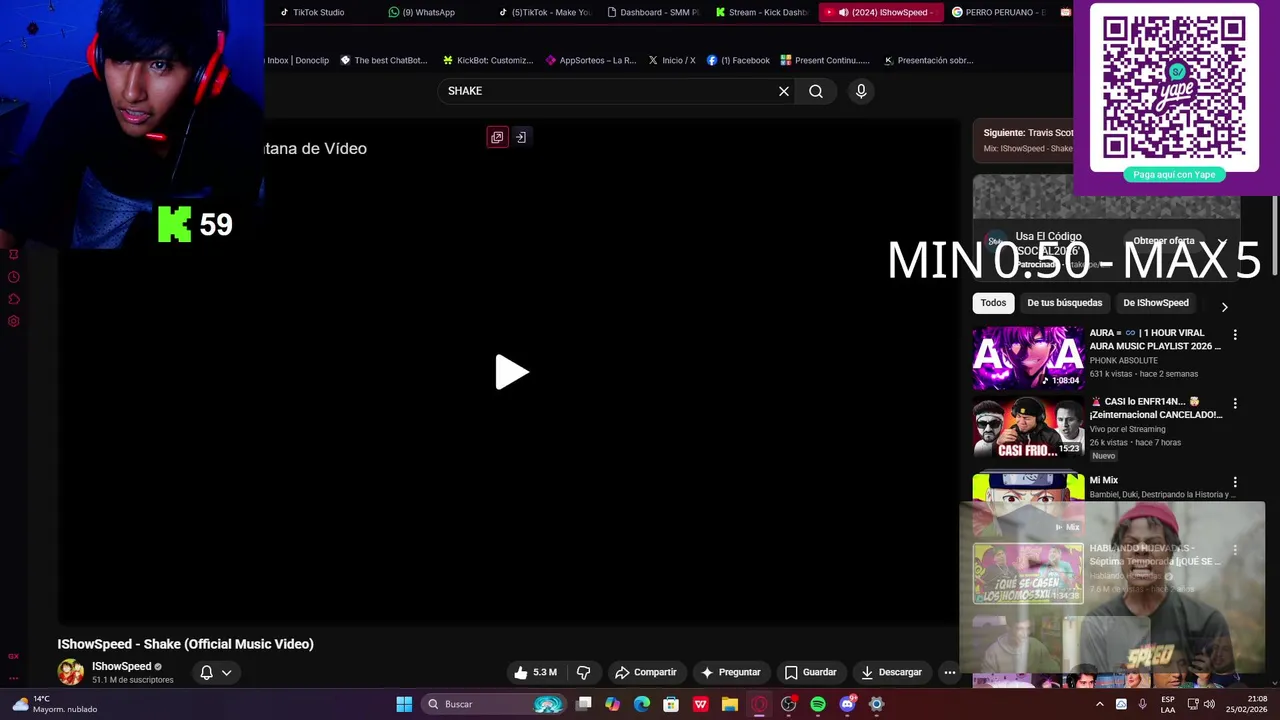1280x720 pixels.
Task: Open Task View on the taskbar
Action: pyautogui.click(x=584, y=704)
